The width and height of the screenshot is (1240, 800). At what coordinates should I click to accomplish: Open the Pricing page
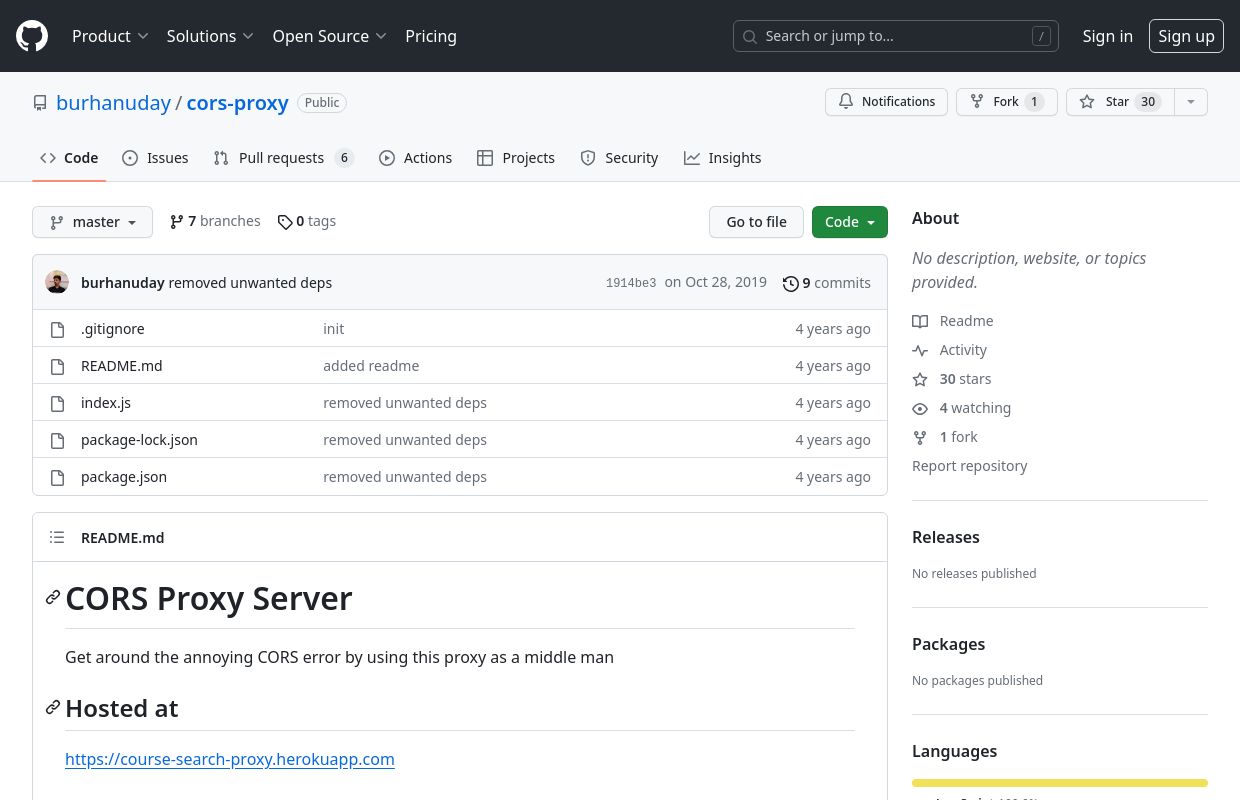point(431,36)
